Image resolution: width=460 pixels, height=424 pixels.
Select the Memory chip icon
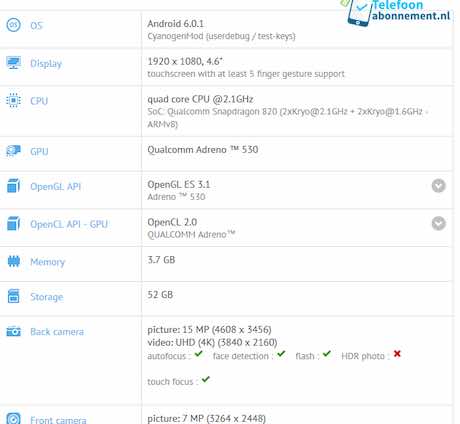pyautogui.click(x=14, y=261)
